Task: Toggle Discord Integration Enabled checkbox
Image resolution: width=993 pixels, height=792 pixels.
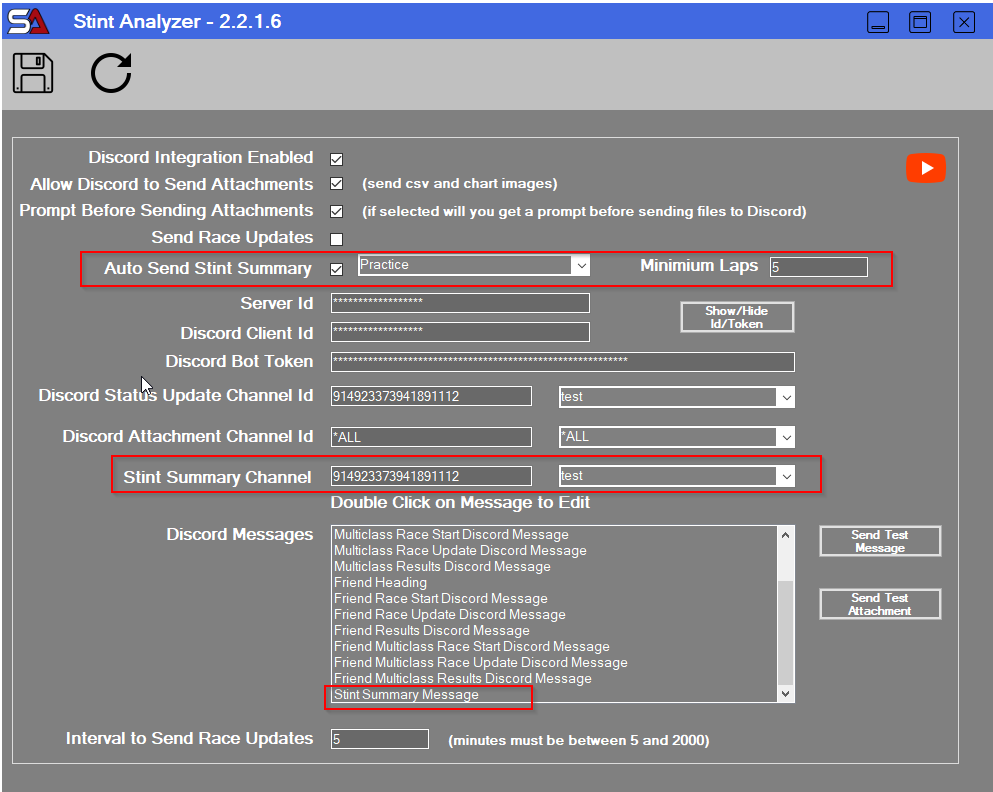Action: pos(336,159)
